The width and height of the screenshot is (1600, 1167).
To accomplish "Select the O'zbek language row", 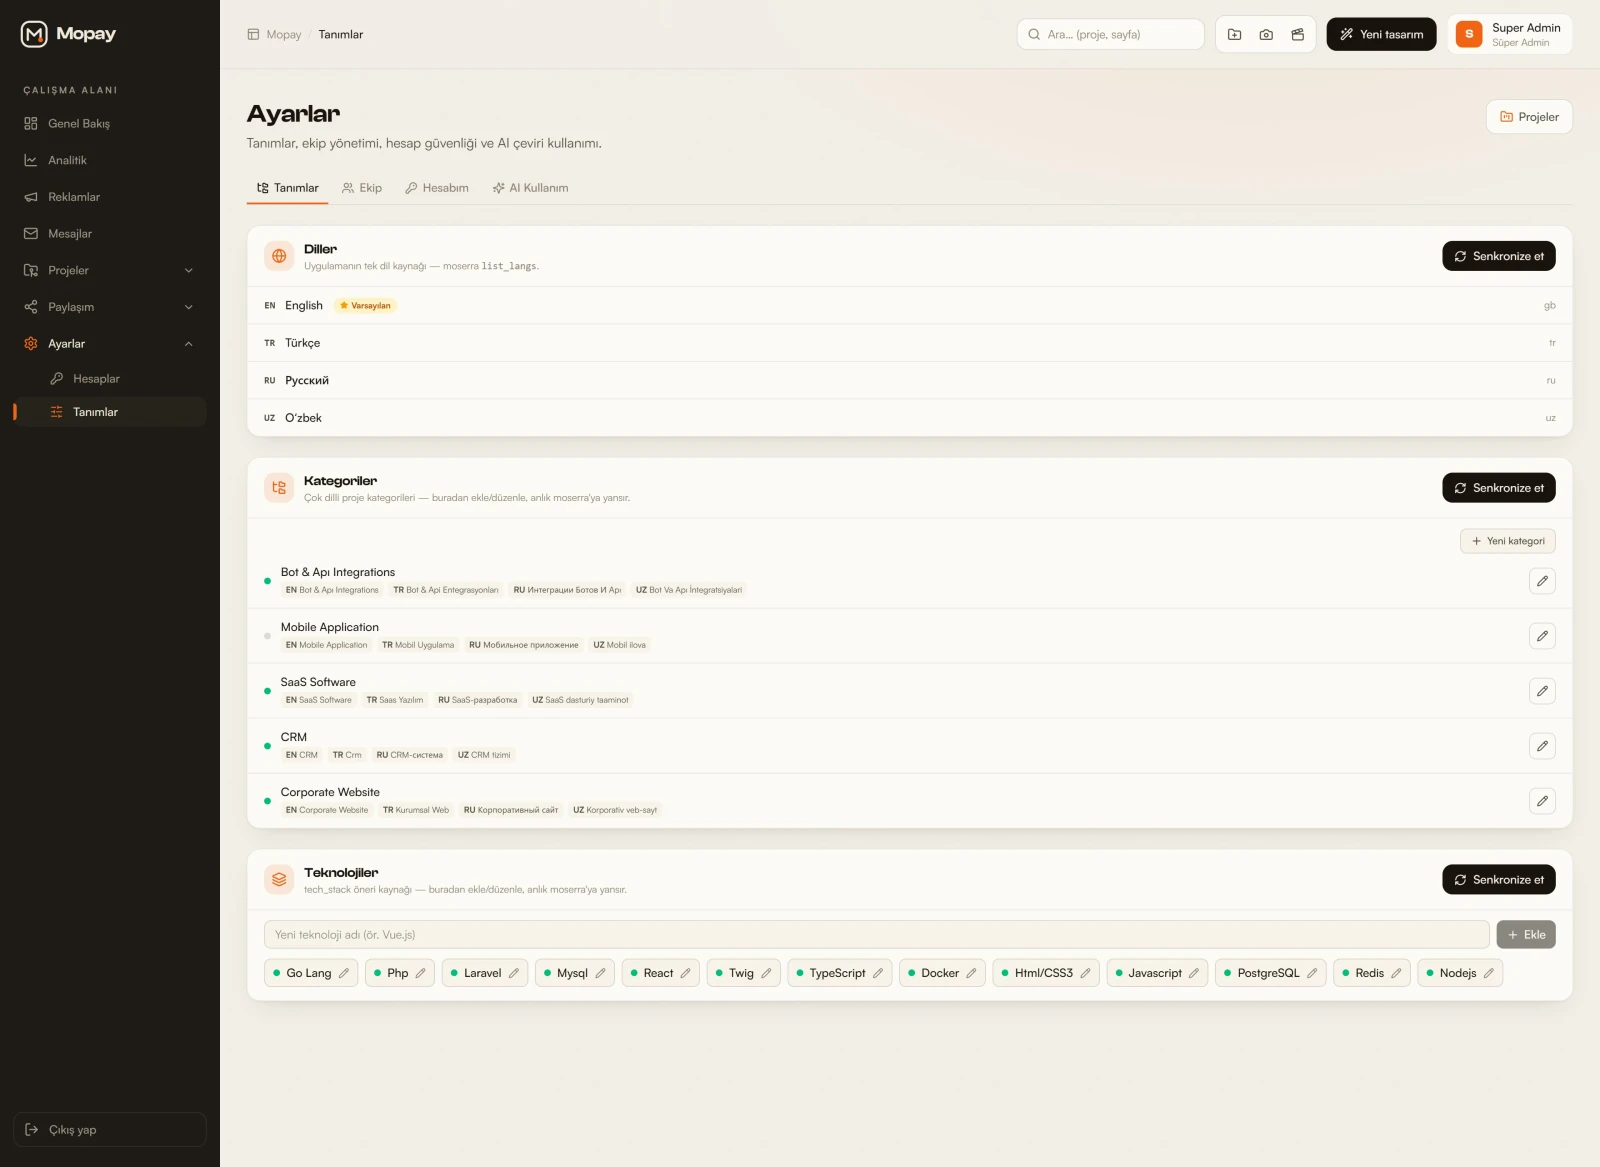I will click(910, 418).
